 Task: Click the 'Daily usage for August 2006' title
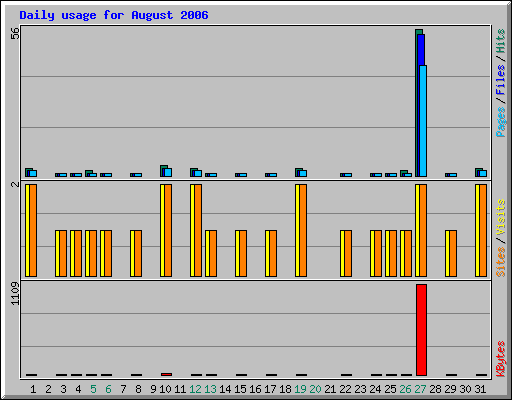(x=114, y=15)
